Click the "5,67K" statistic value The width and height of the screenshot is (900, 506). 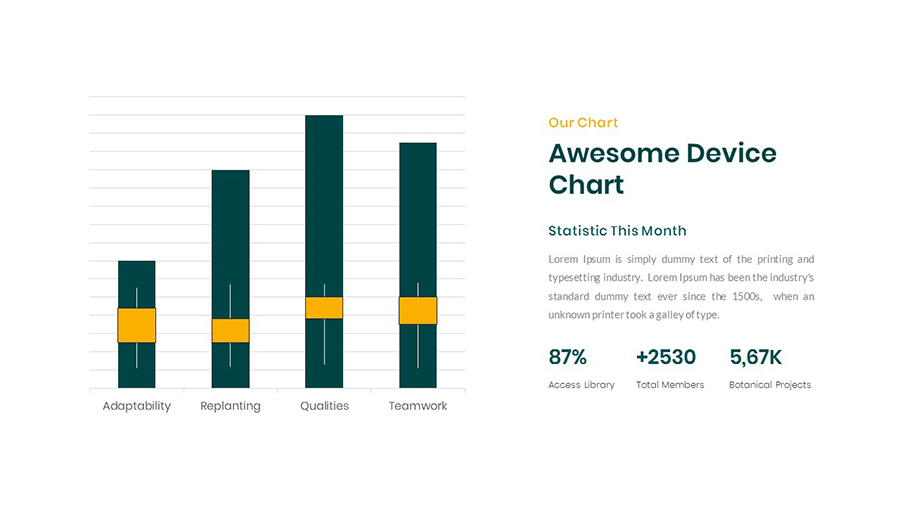[x=755, y=357]
